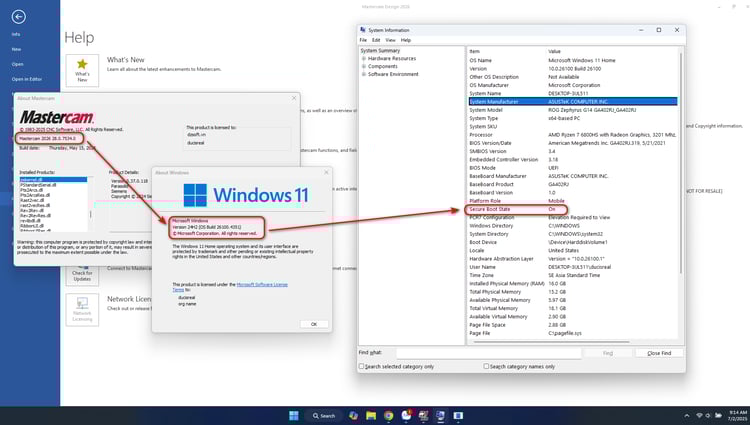Click the Check for Updates button
The height and width of the screenshot is (425, 750).
[x=82, y=276]
